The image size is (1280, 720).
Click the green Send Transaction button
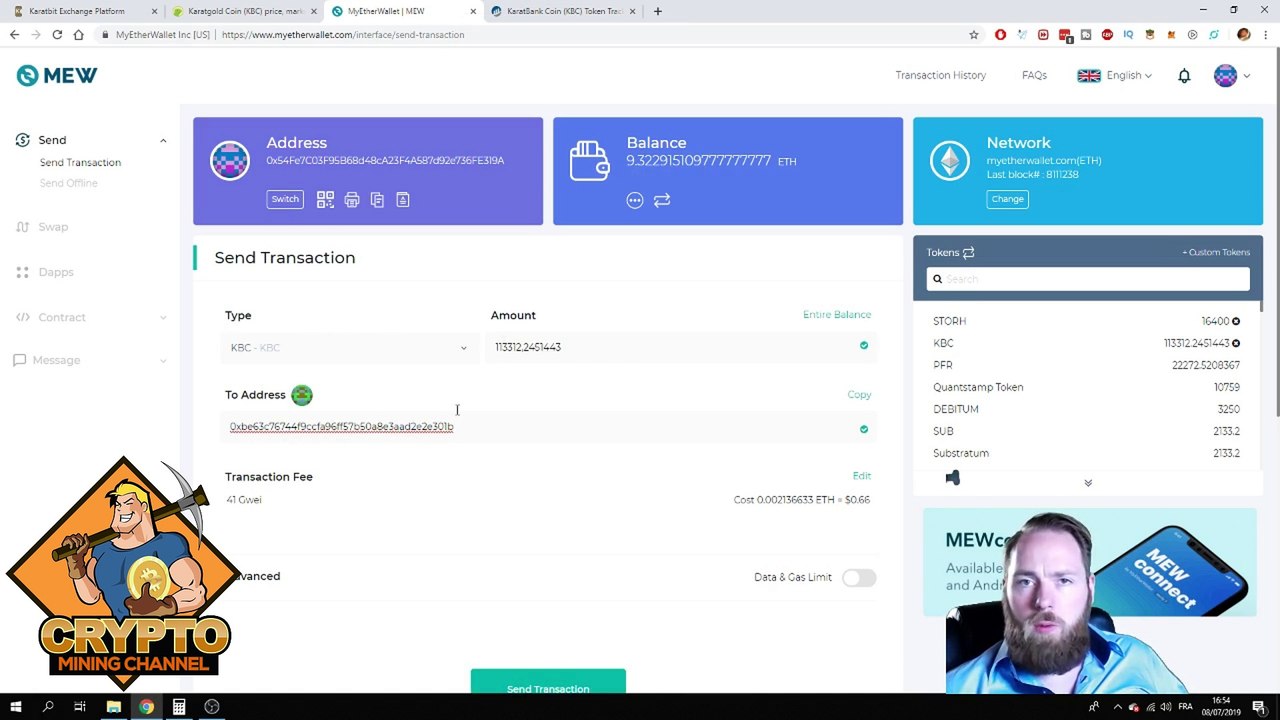point(548,682)
